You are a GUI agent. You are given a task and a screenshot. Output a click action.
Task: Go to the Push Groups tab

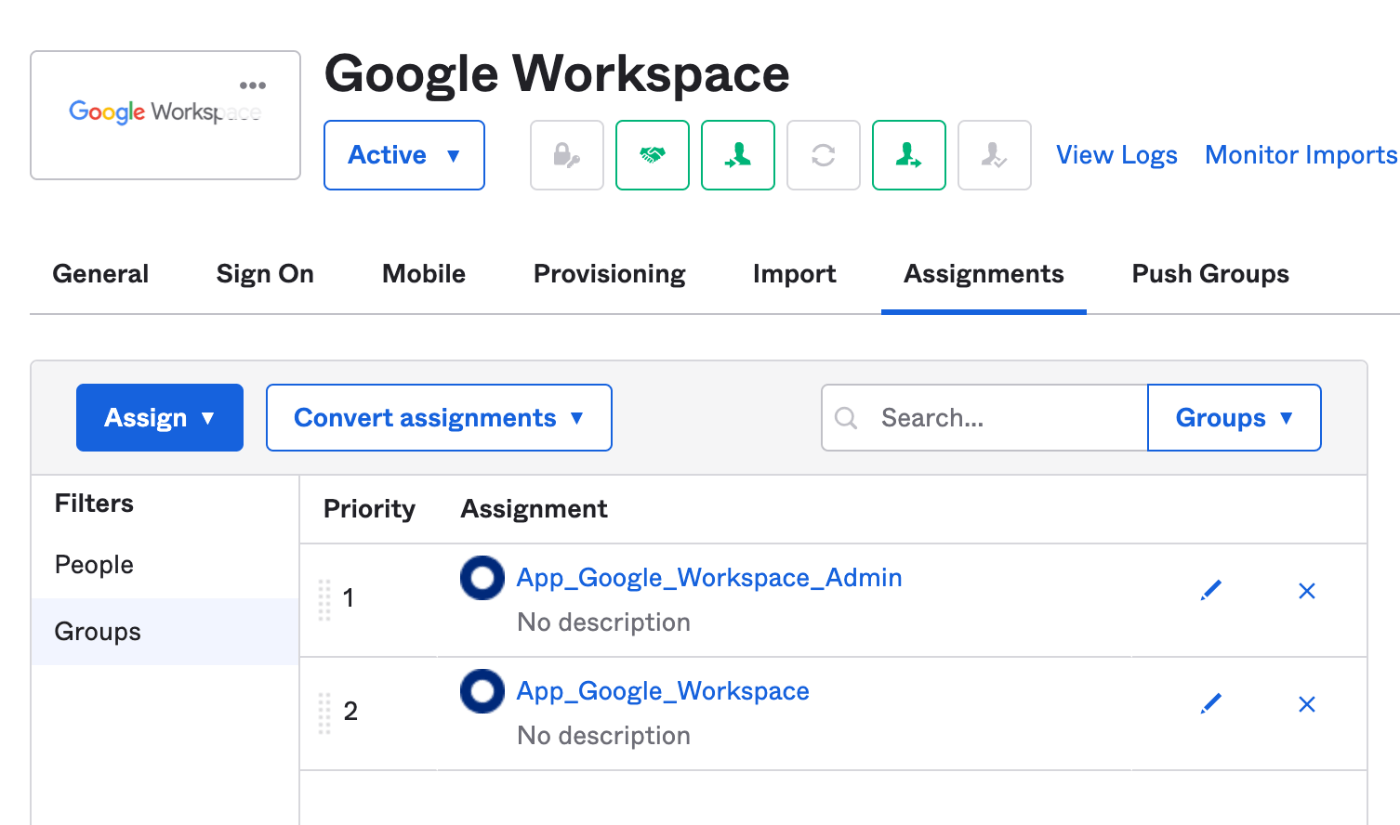[x=1210, y=274]
